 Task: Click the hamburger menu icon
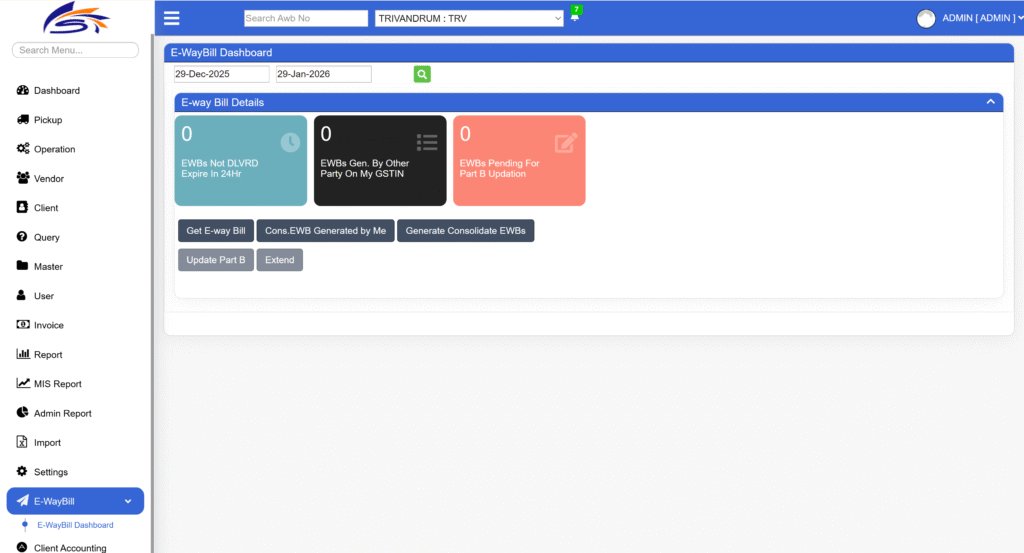(171, 18)
